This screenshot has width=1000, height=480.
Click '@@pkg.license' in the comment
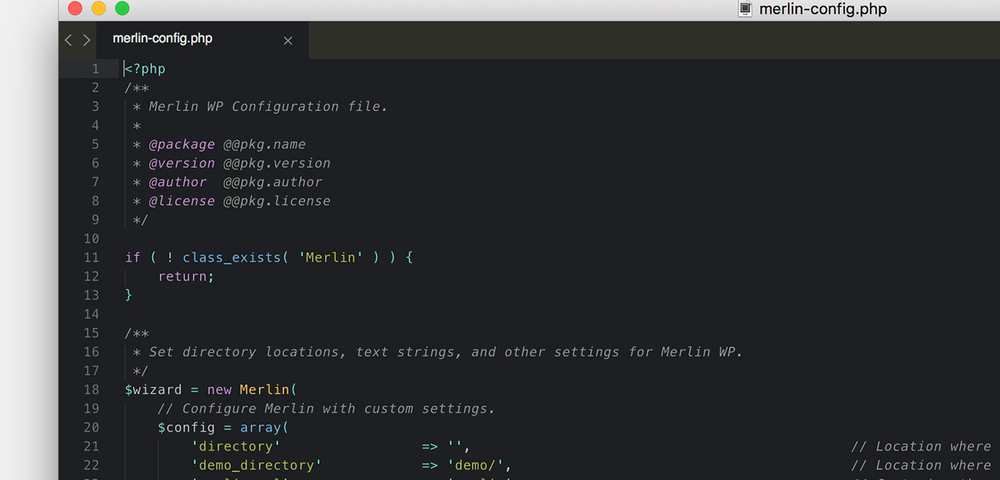point(277,201)
